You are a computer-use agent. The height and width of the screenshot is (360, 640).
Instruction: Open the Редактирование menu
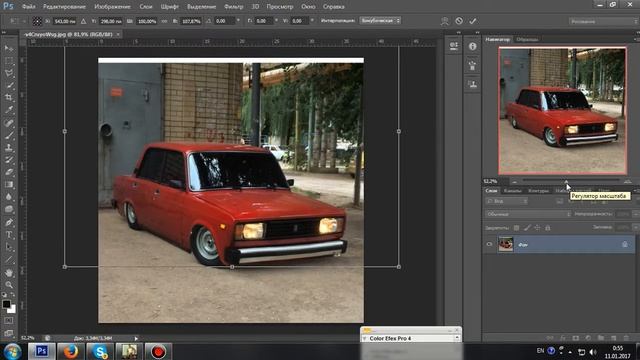[64, 7]
